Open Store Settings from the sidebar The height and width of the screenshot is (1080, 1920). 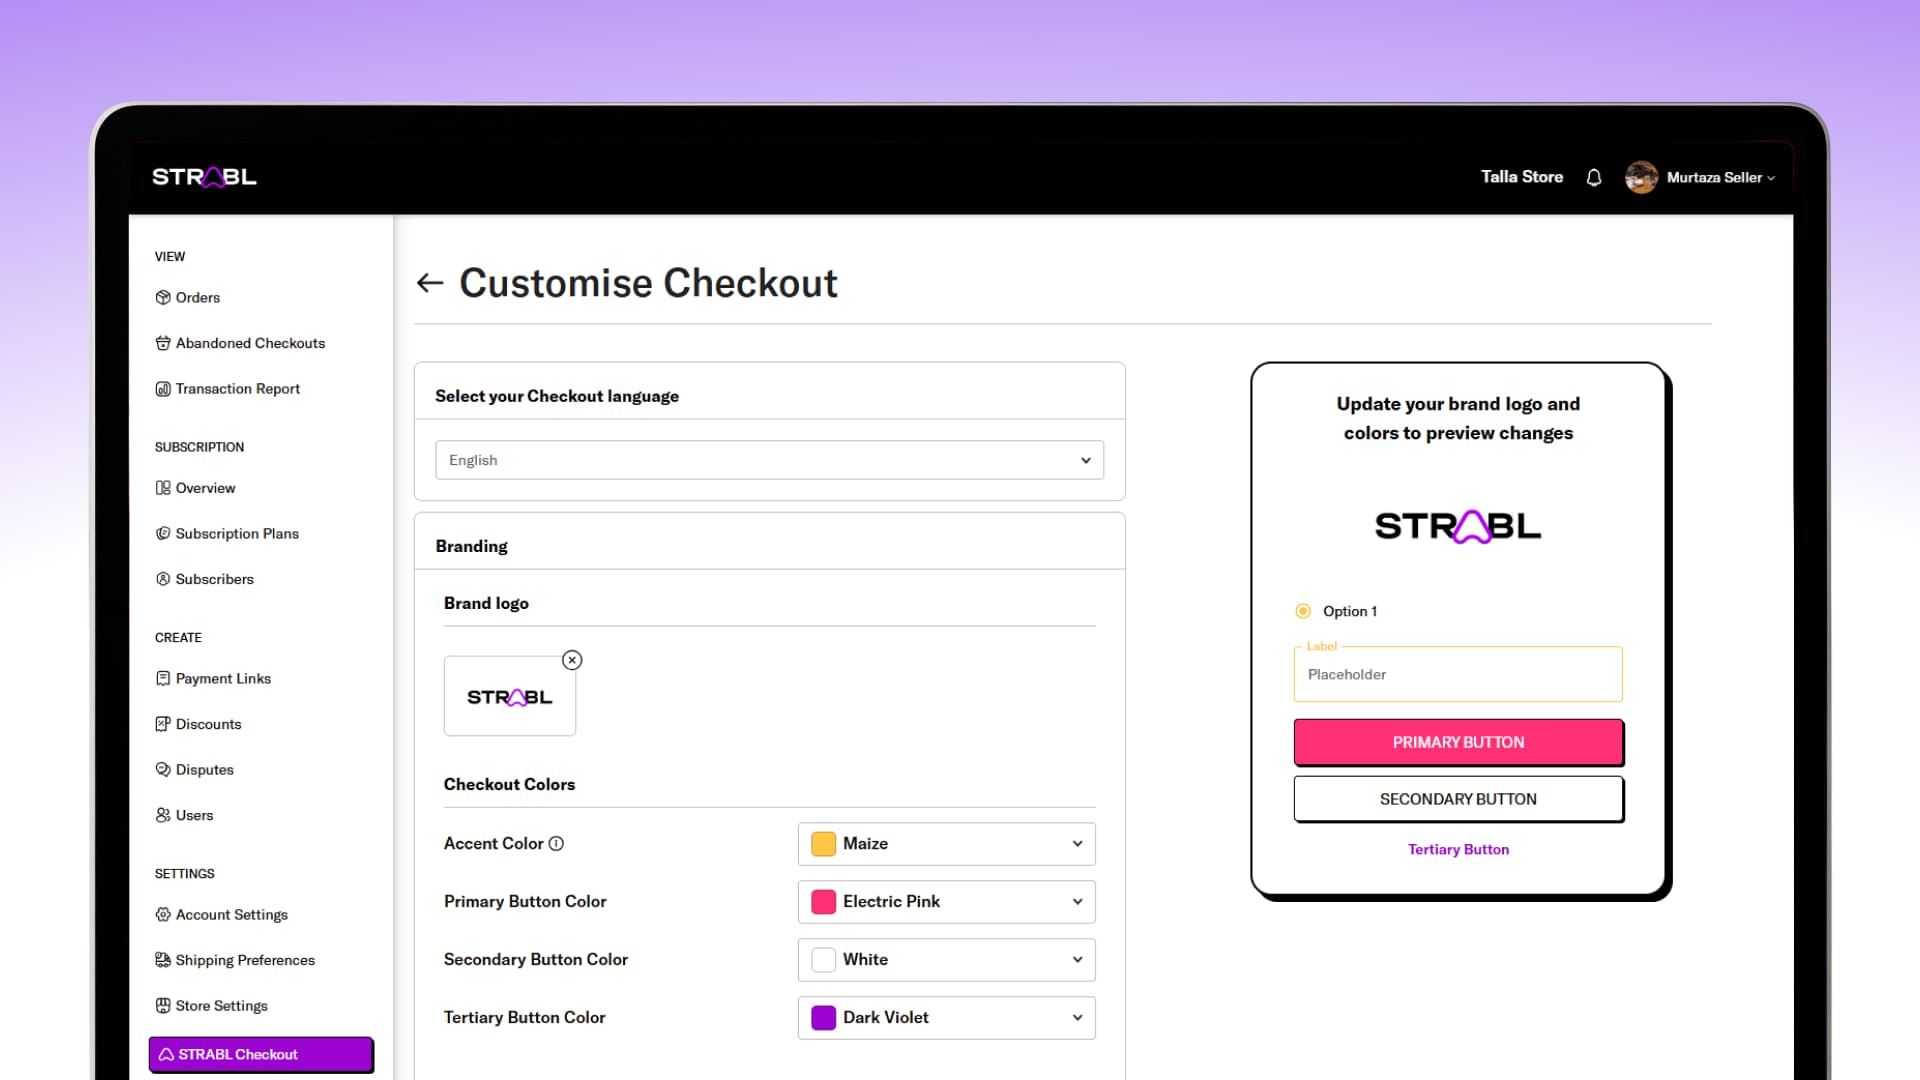pyautogui.click(x=221, y=1005)
